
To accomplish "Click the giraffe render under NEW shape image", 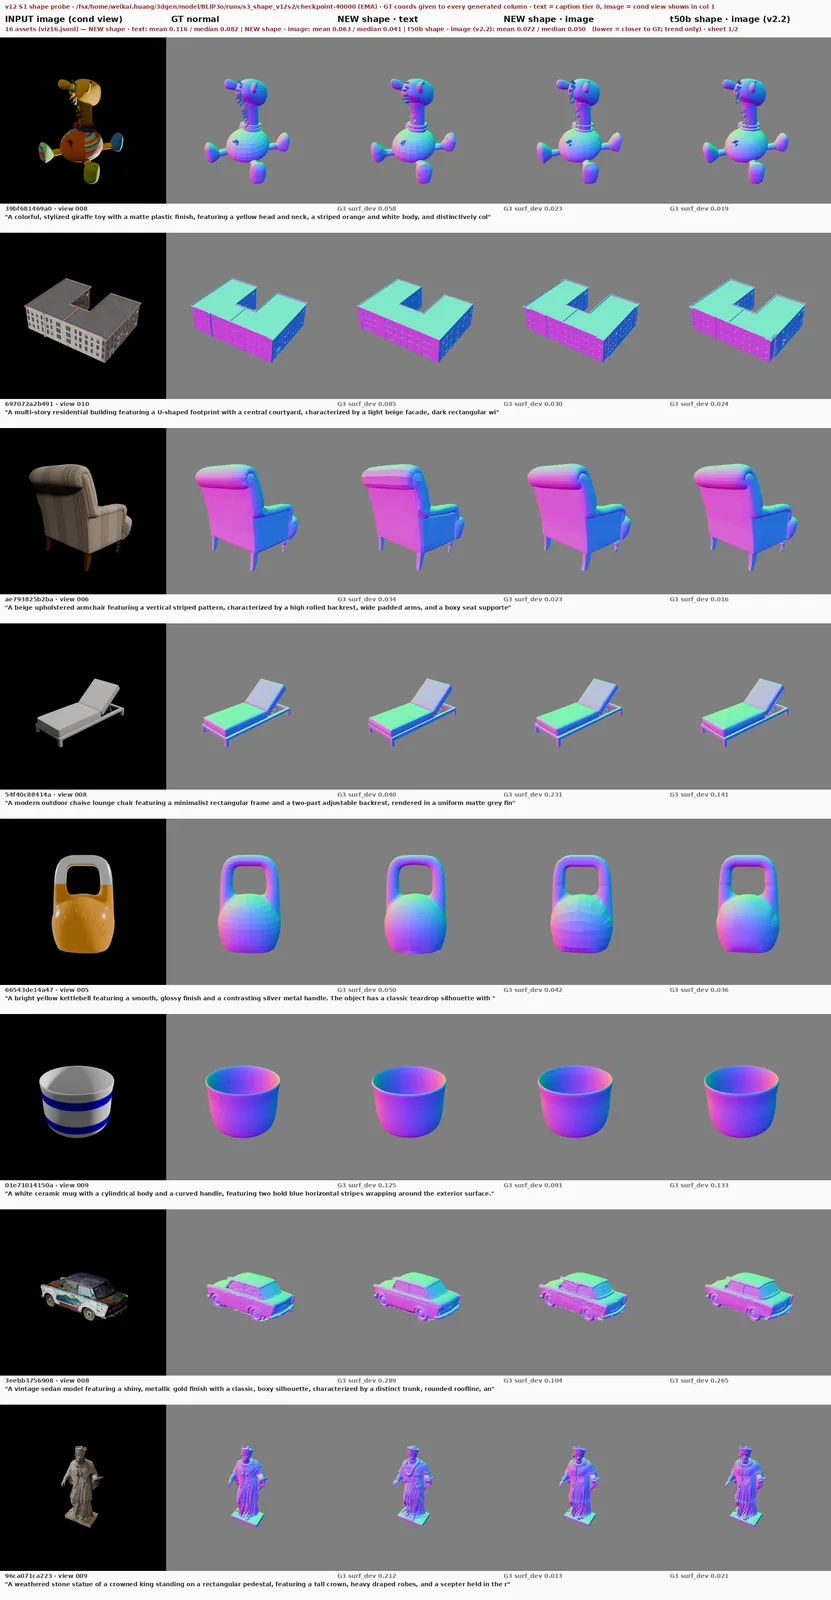I will point(581,121).
